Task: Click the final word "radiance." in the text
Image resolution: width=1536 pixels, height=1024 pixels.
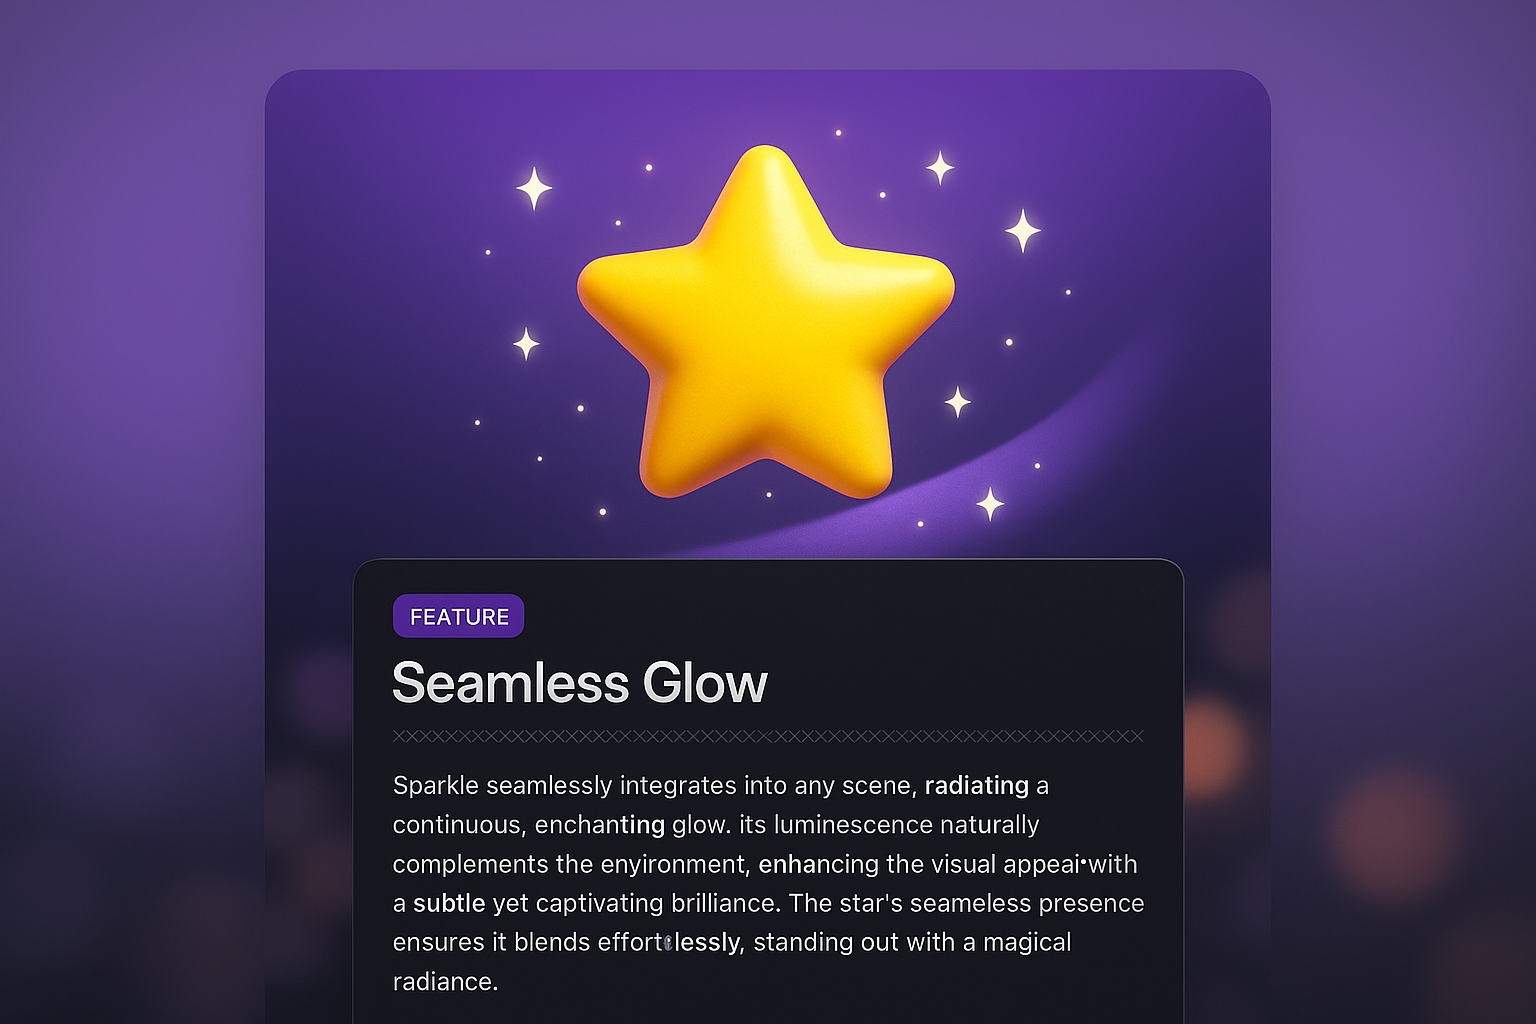Action: point(445,981)
